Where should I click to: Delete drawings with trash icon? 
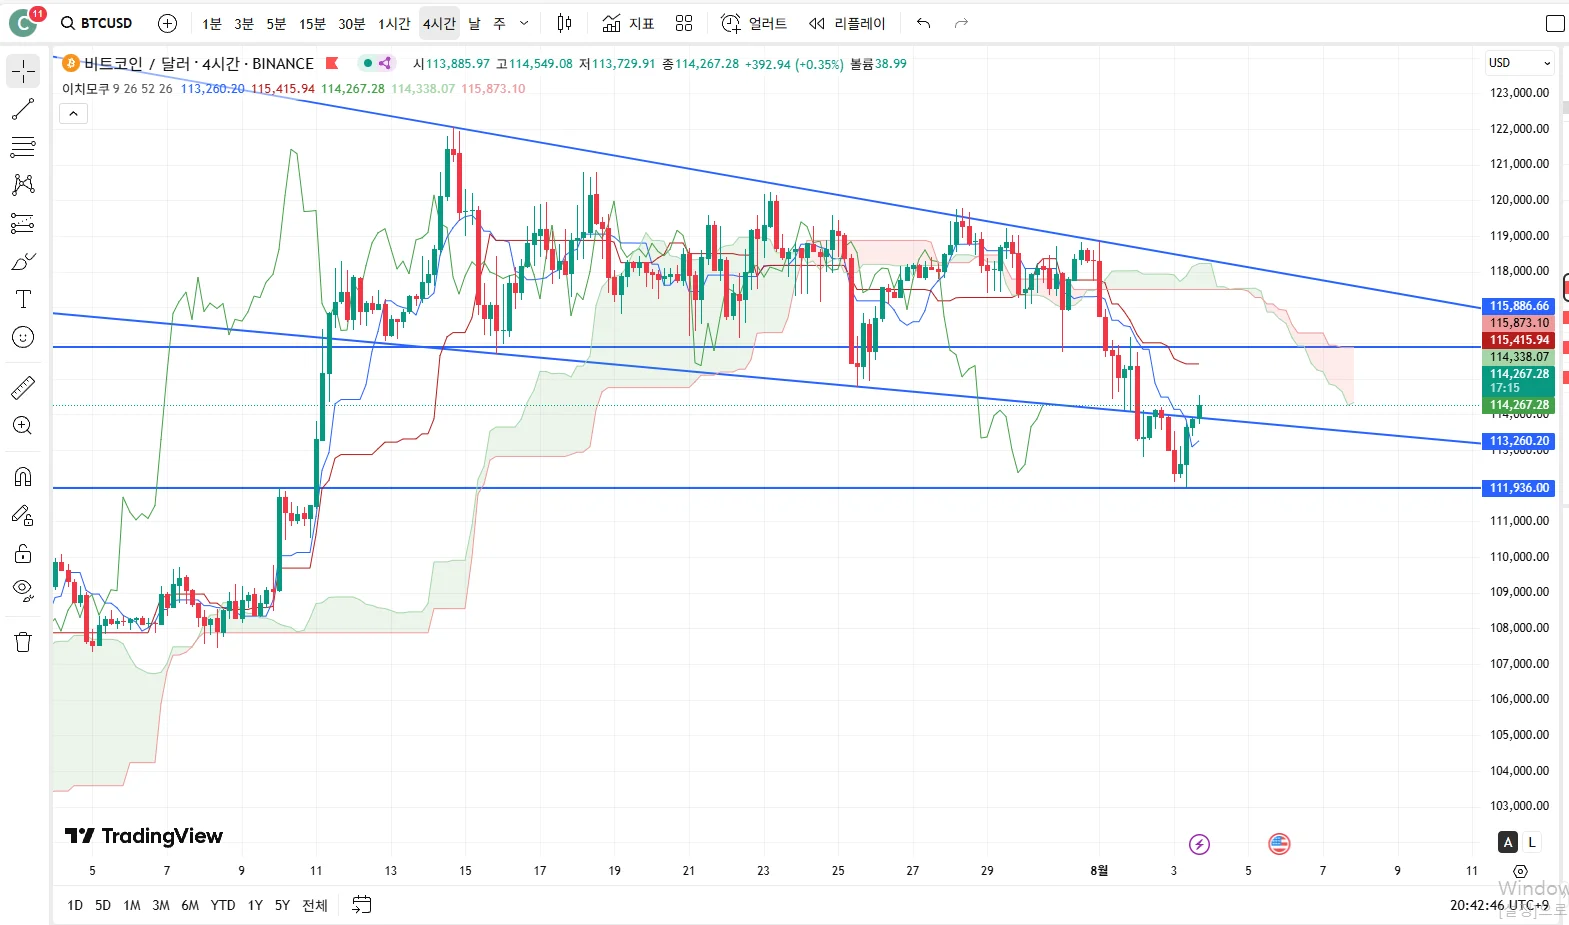pos(23,642)
